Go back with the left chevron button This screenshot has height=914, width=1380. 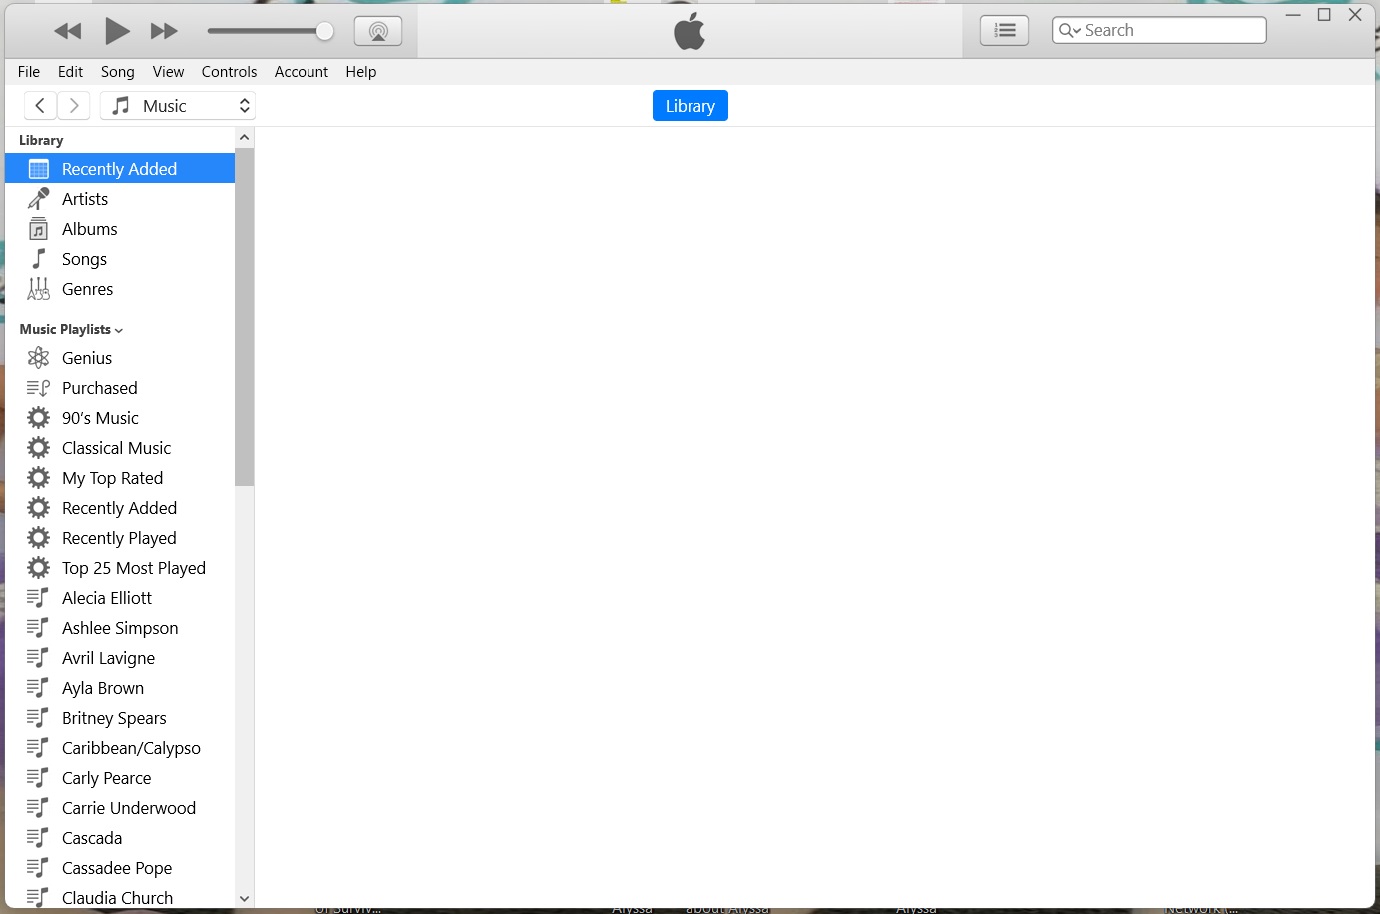click(x=40, y=106)
